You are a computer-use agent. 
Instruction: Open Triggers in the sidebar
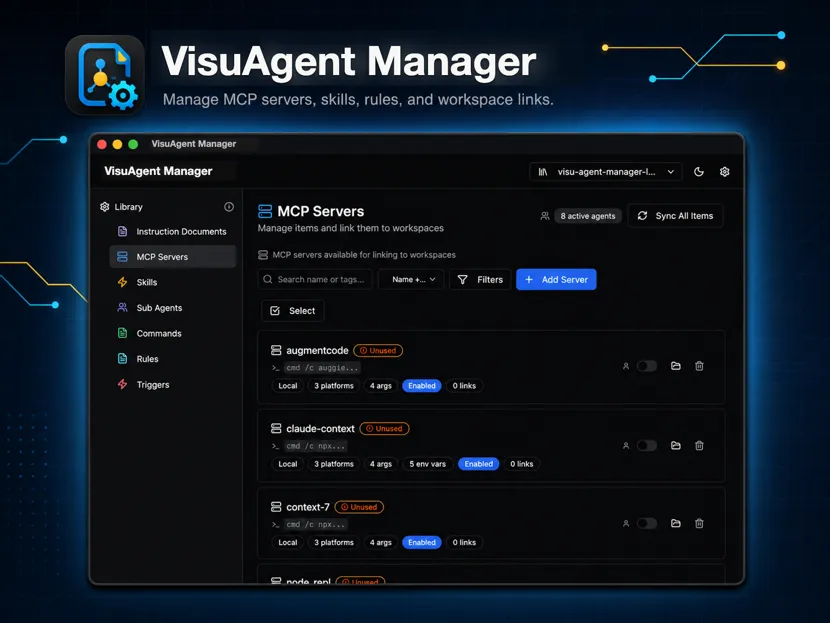click(x=173, y=384)
